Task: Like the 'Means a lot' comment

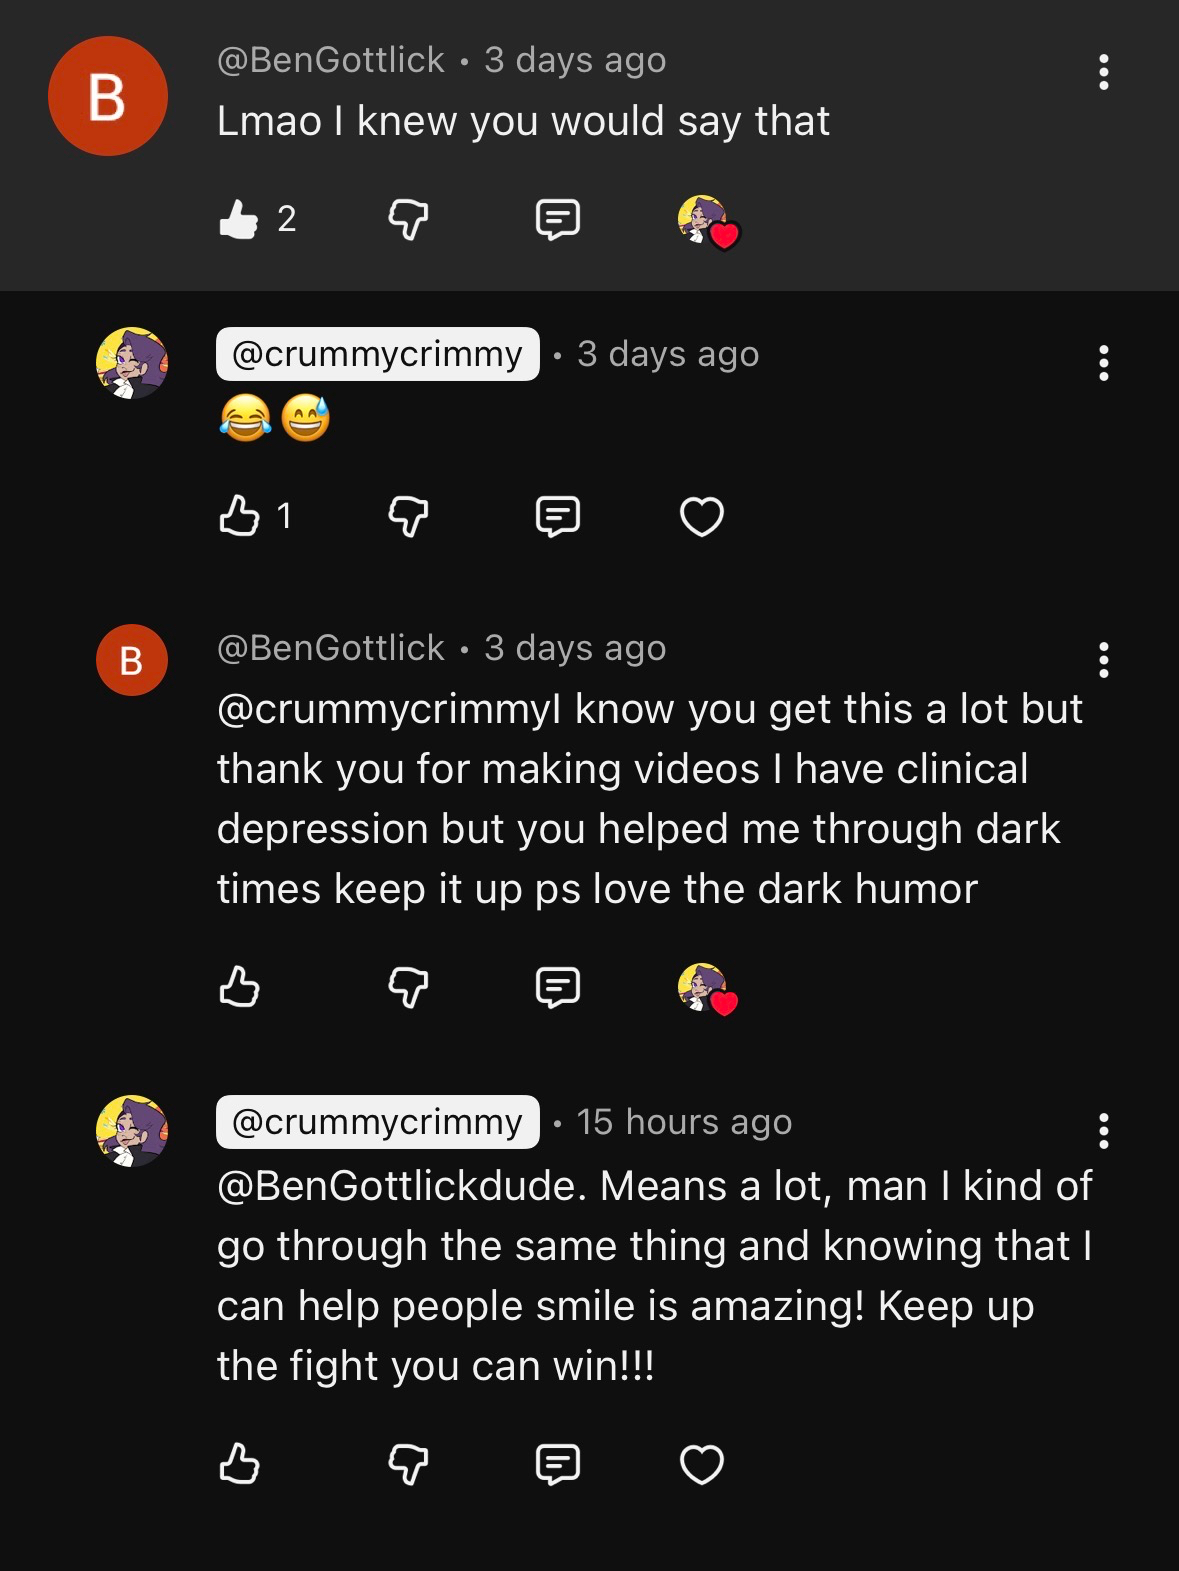Action: (x=239, y=1464)
